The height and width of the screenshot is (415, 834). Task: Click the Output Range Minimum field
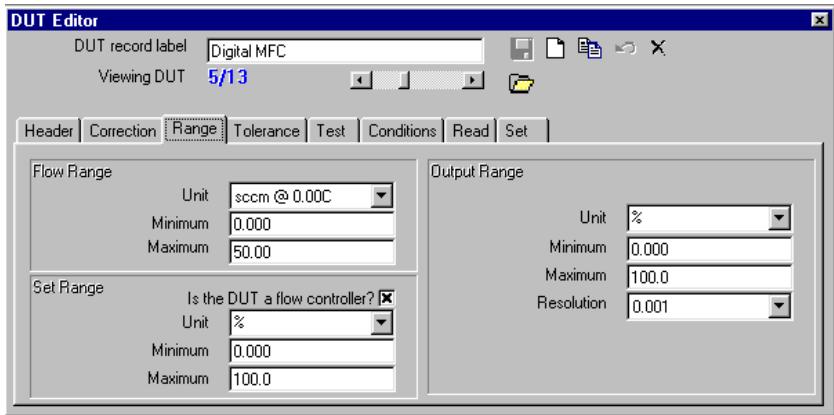pos(710,249)
